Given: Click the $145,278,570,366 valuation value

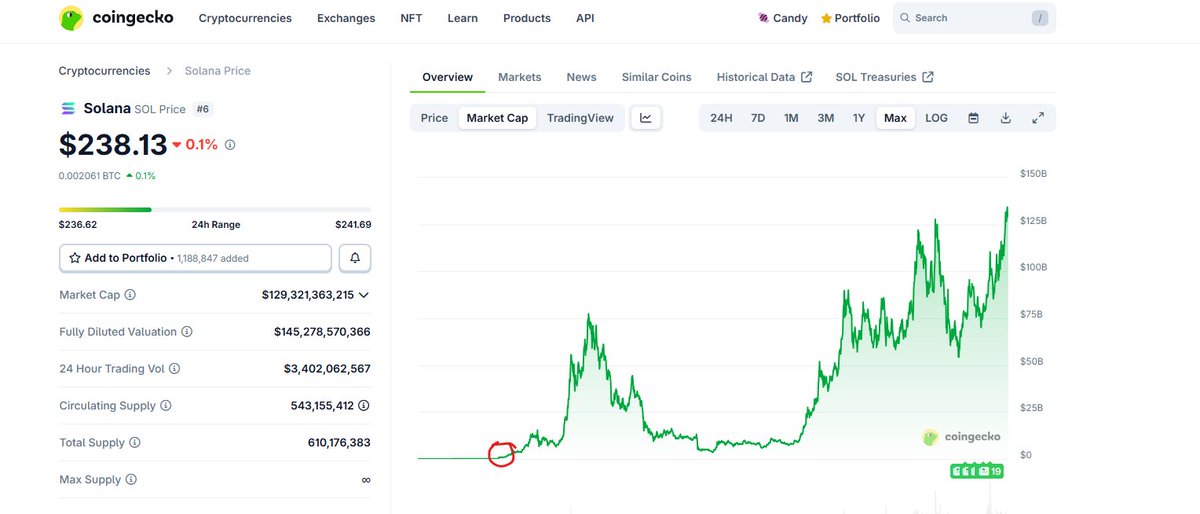Looking at the screenshot, I should coord(322,332).
